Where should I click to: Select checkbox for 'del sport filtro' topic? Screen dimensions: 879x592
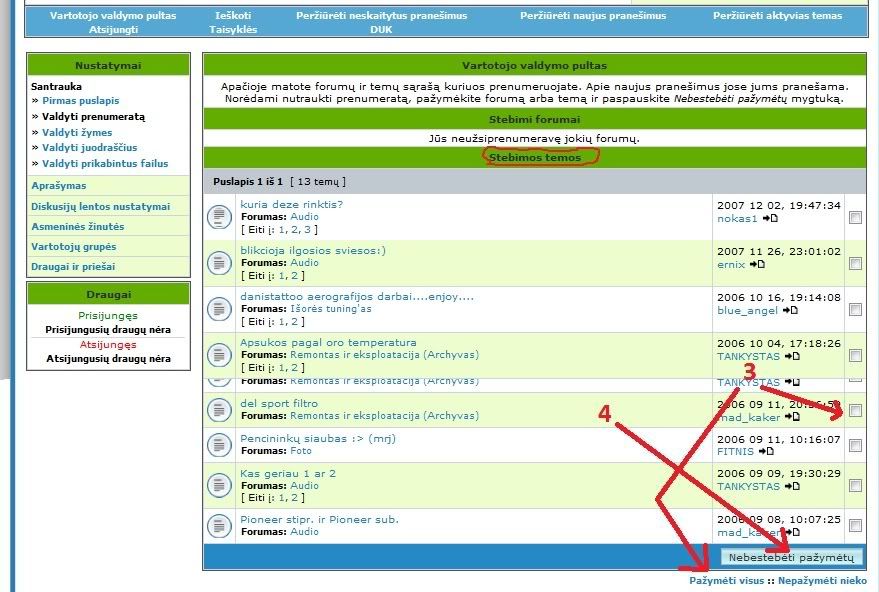point(855,410)
